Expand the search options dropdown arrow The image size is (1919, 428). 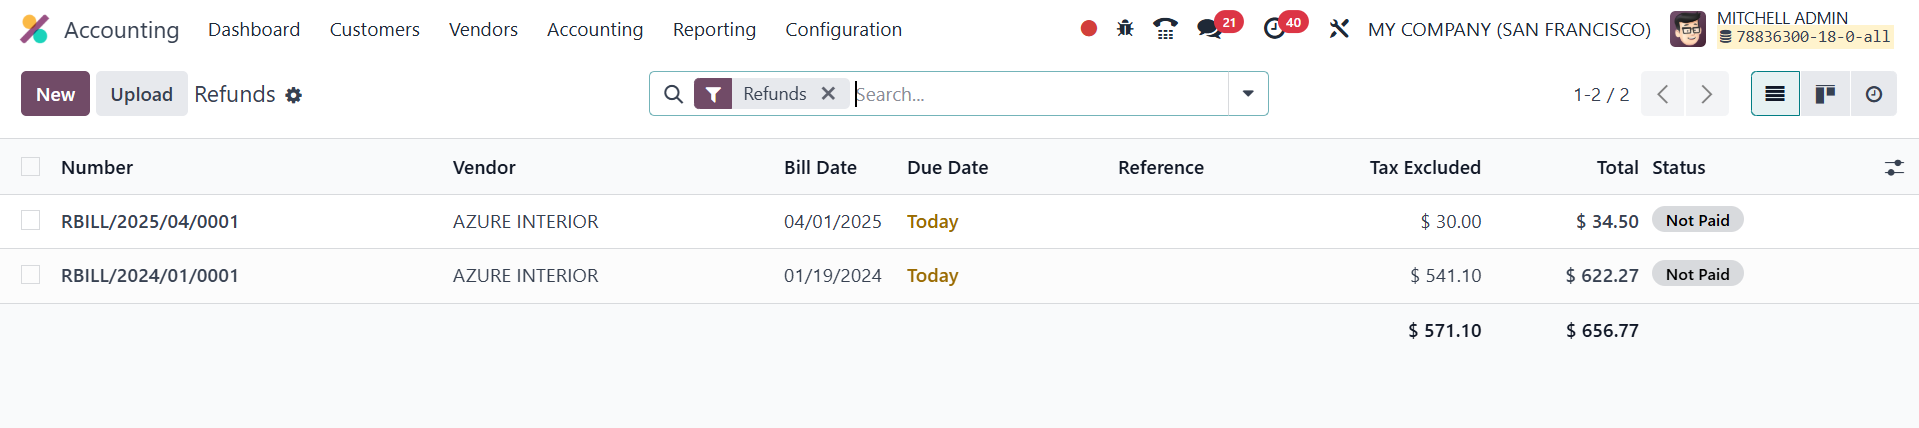1248,94
